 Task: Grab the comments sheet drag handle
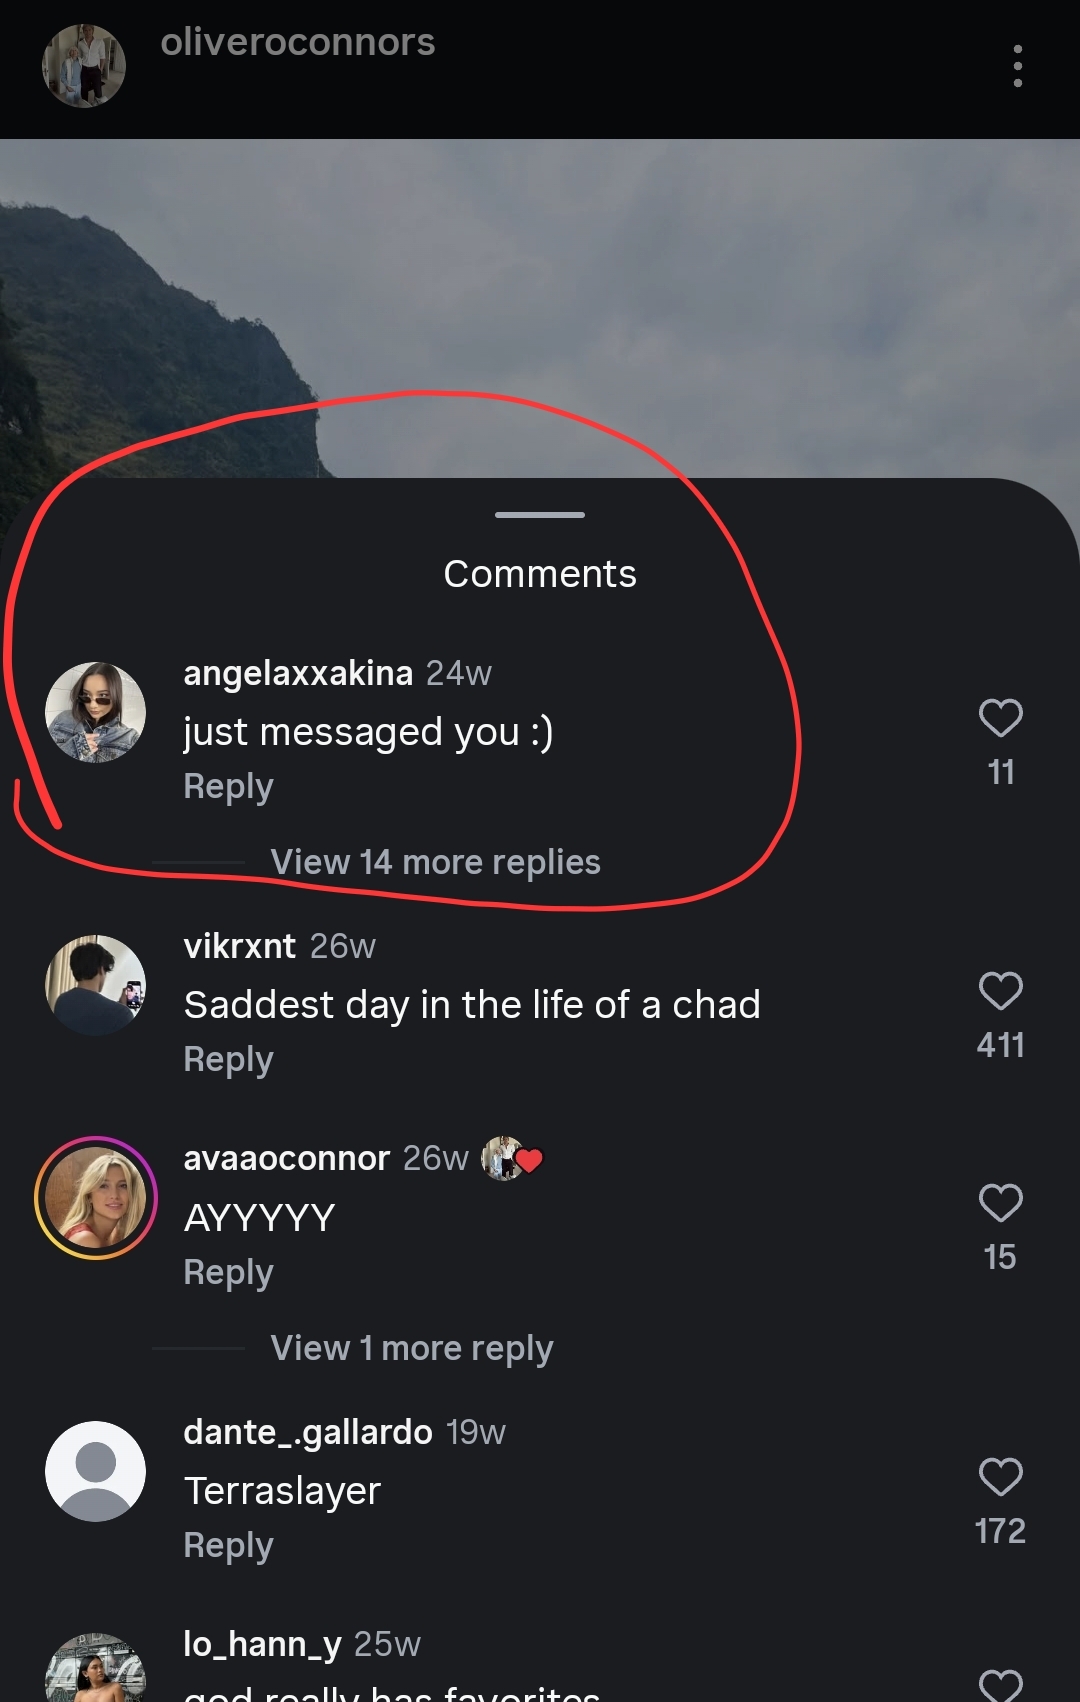click(540, 515)
